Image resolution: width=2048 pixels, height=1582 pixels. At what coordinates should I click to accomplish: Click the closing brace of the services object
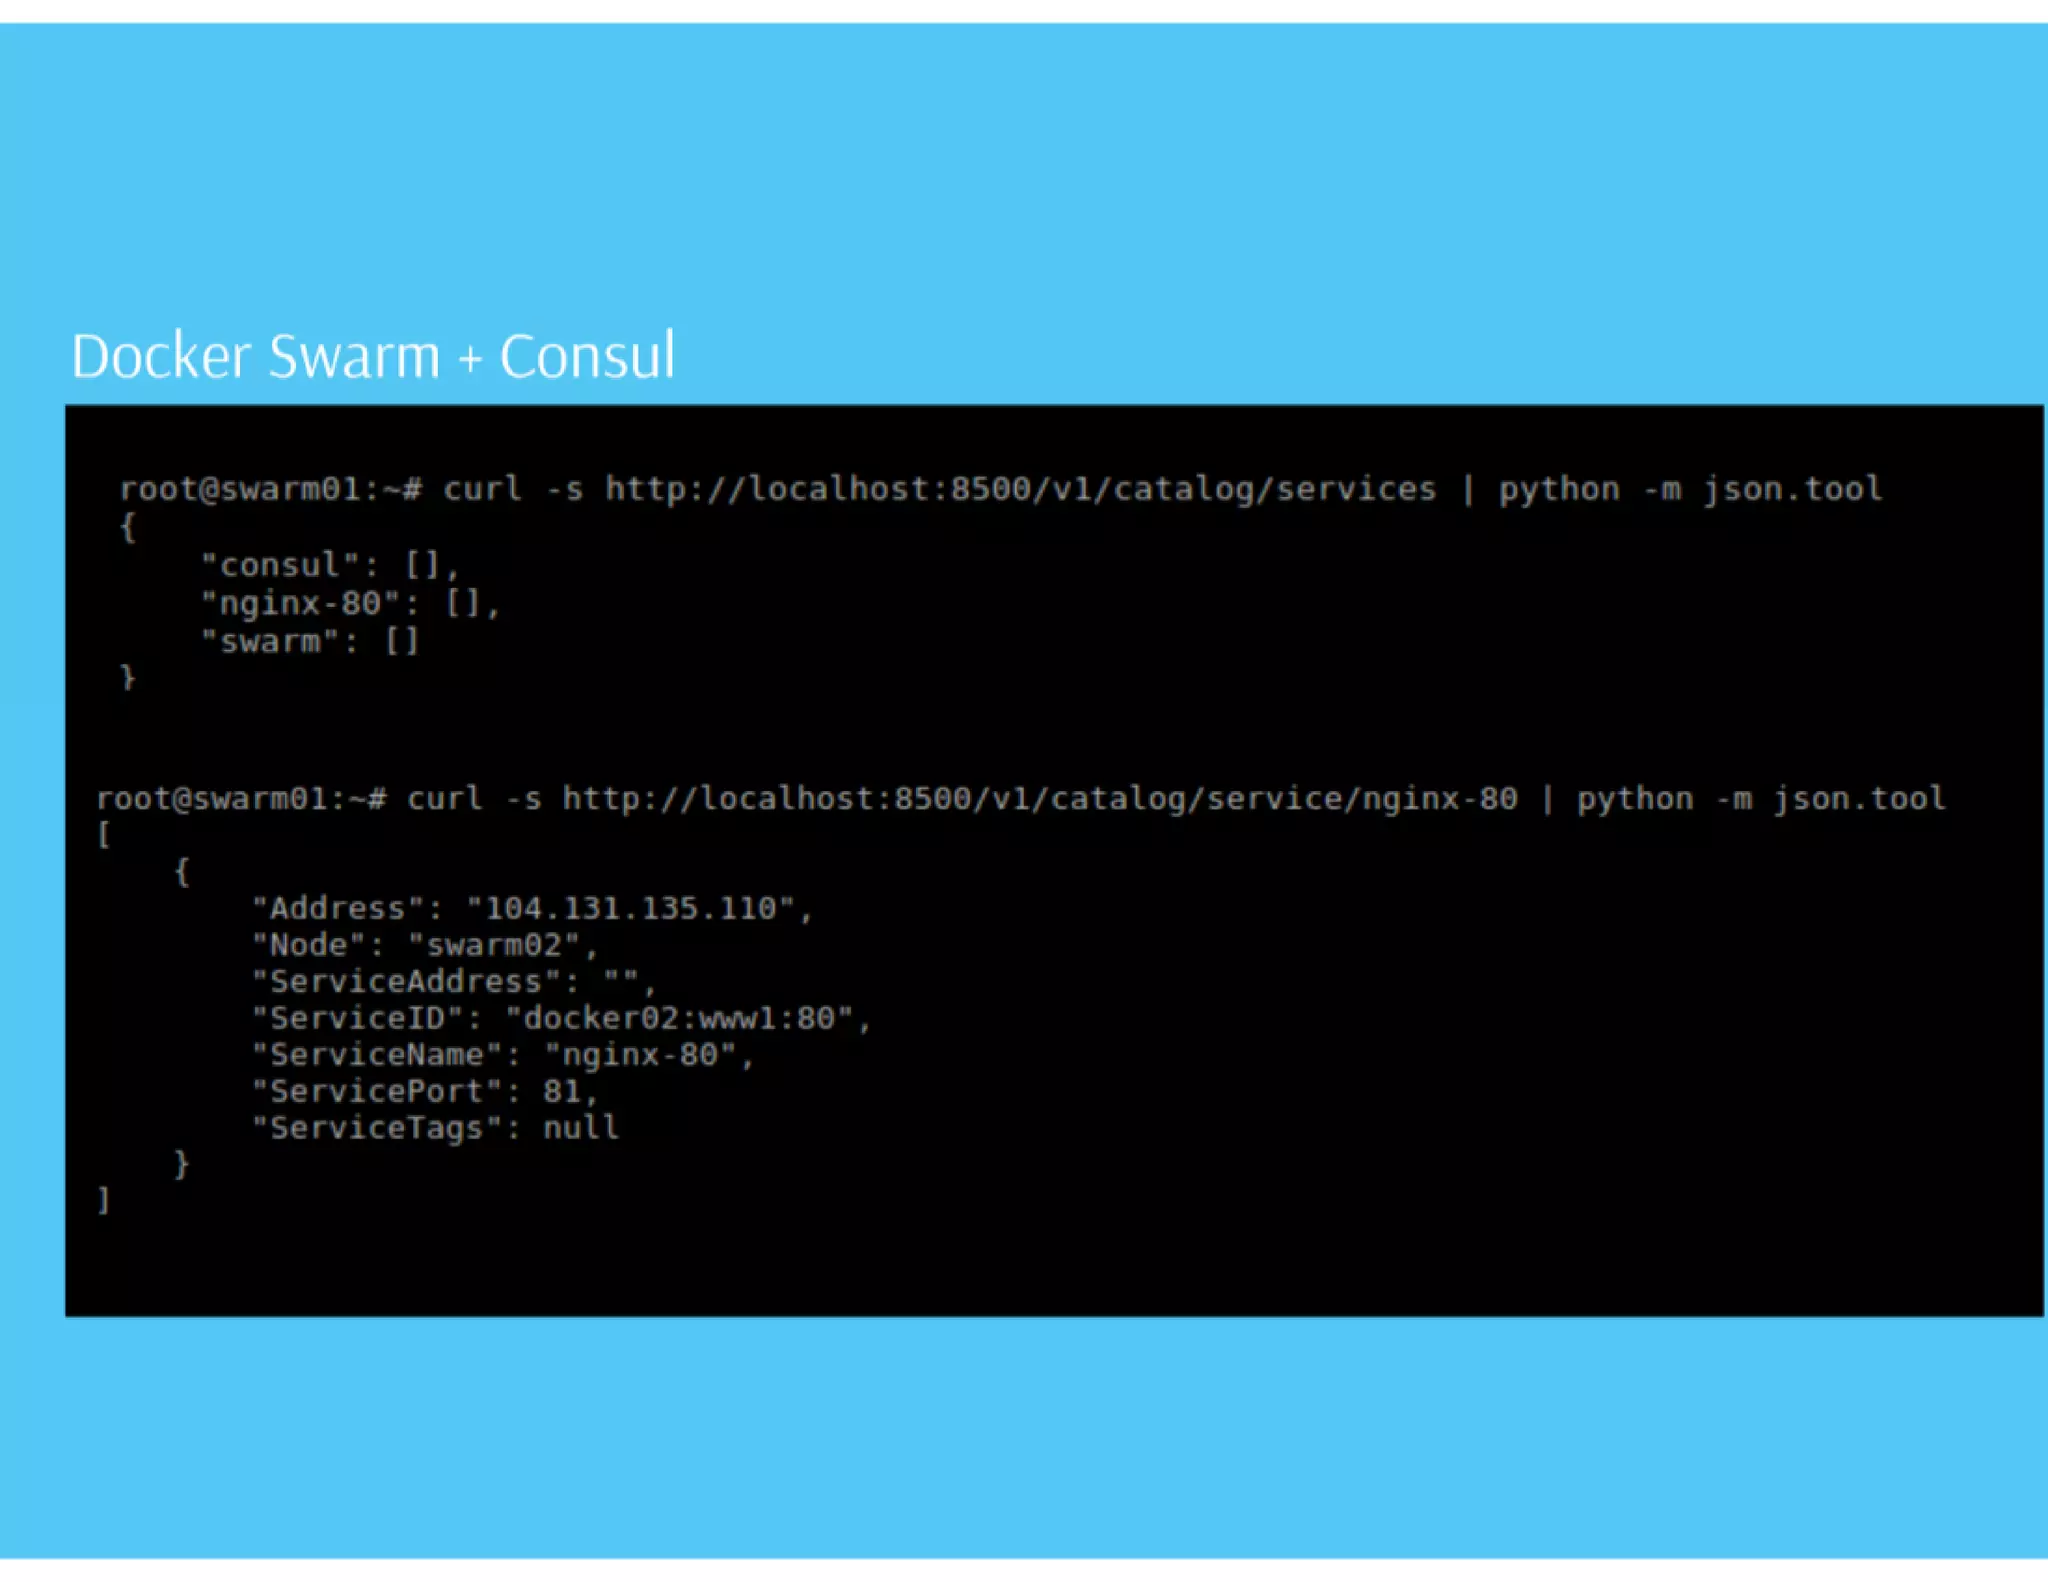(128, 678)
